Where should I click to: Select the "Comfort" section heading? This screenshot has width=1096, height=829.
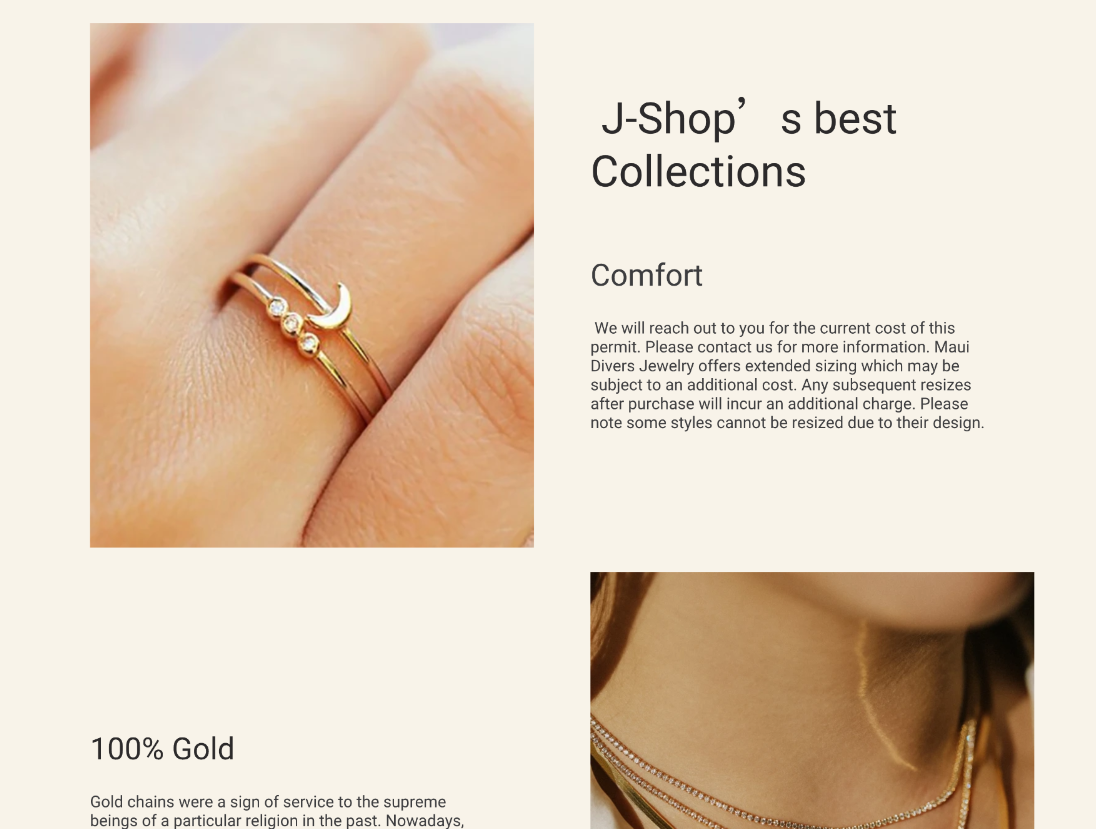[x=647, y=275]
